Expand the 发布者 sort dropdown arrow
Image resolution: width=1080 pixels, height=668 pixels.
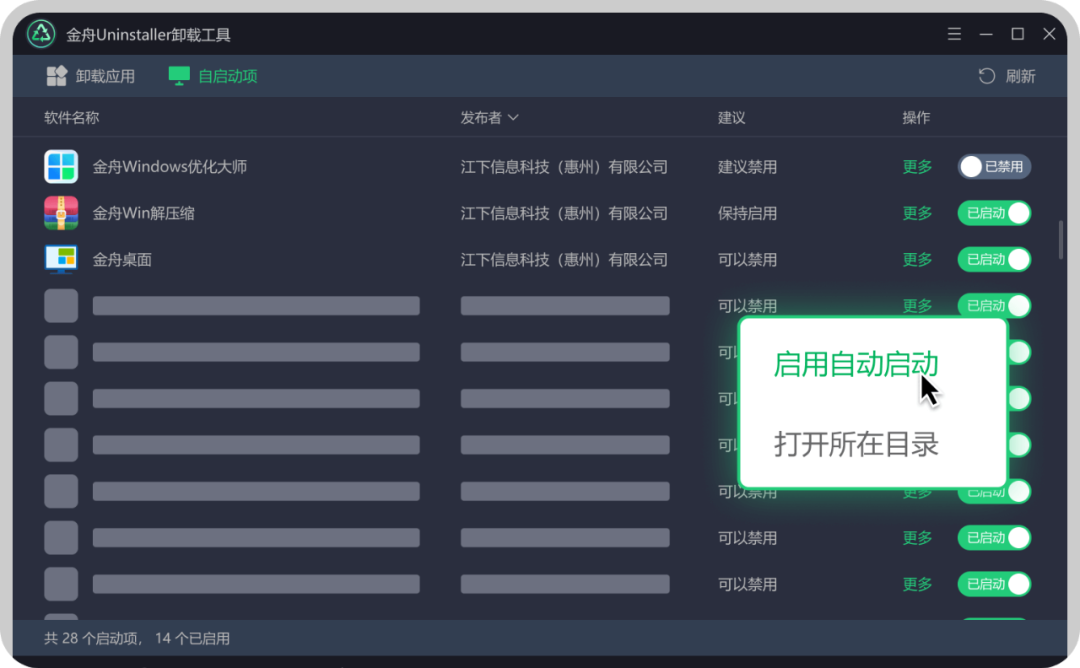[x=513, y=118]
